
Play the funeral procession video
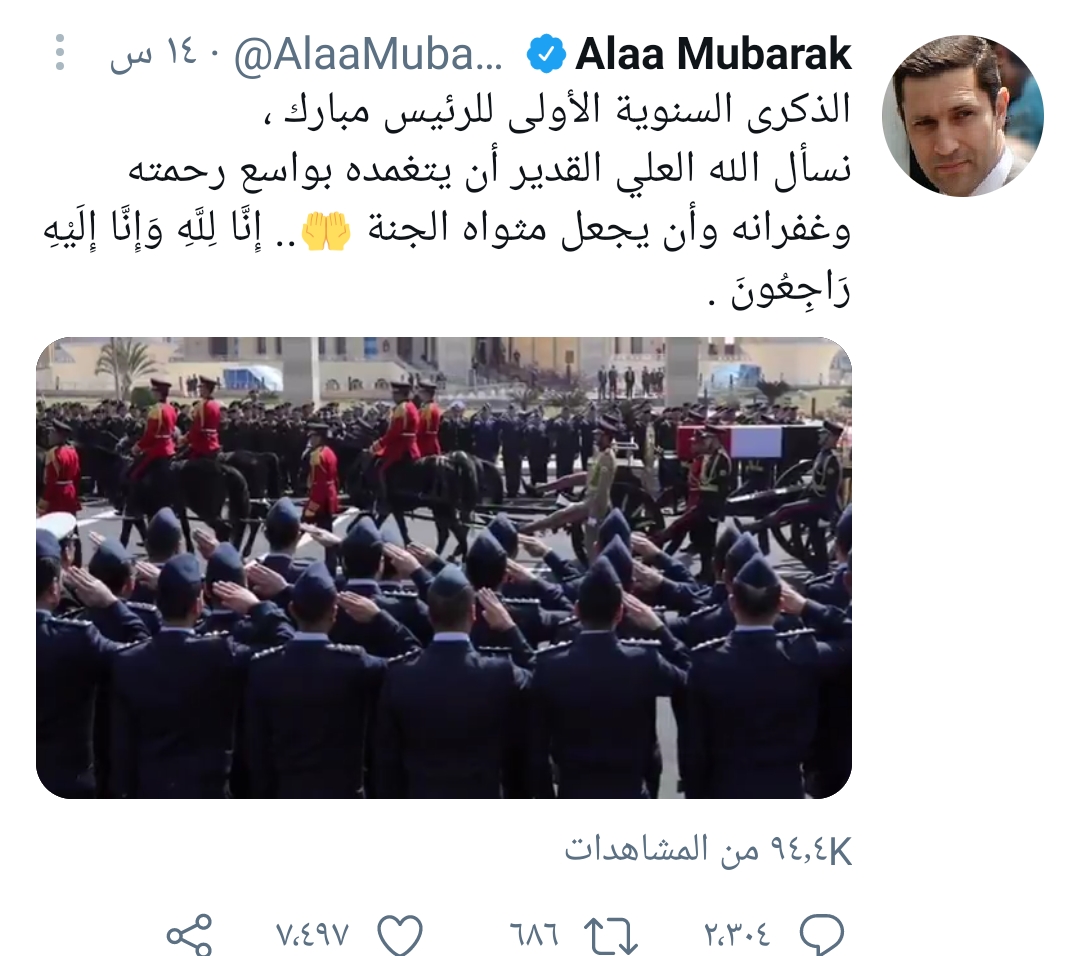(x=444, y=567)
